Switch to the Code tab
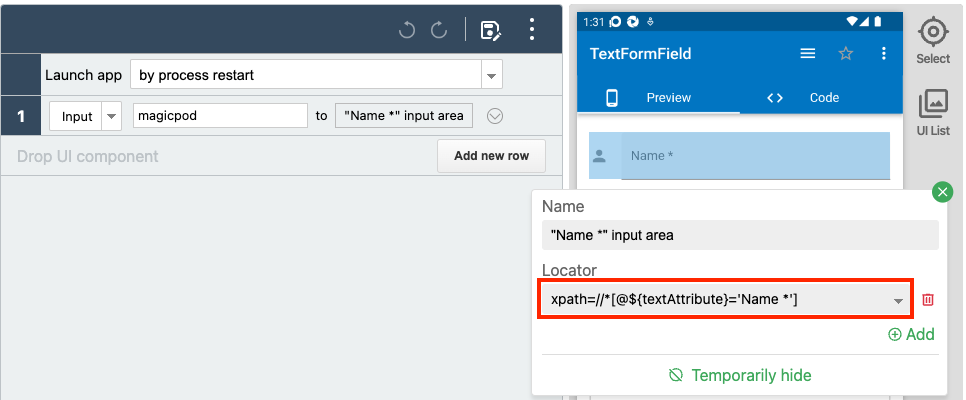966x400 pixels. 821,97
